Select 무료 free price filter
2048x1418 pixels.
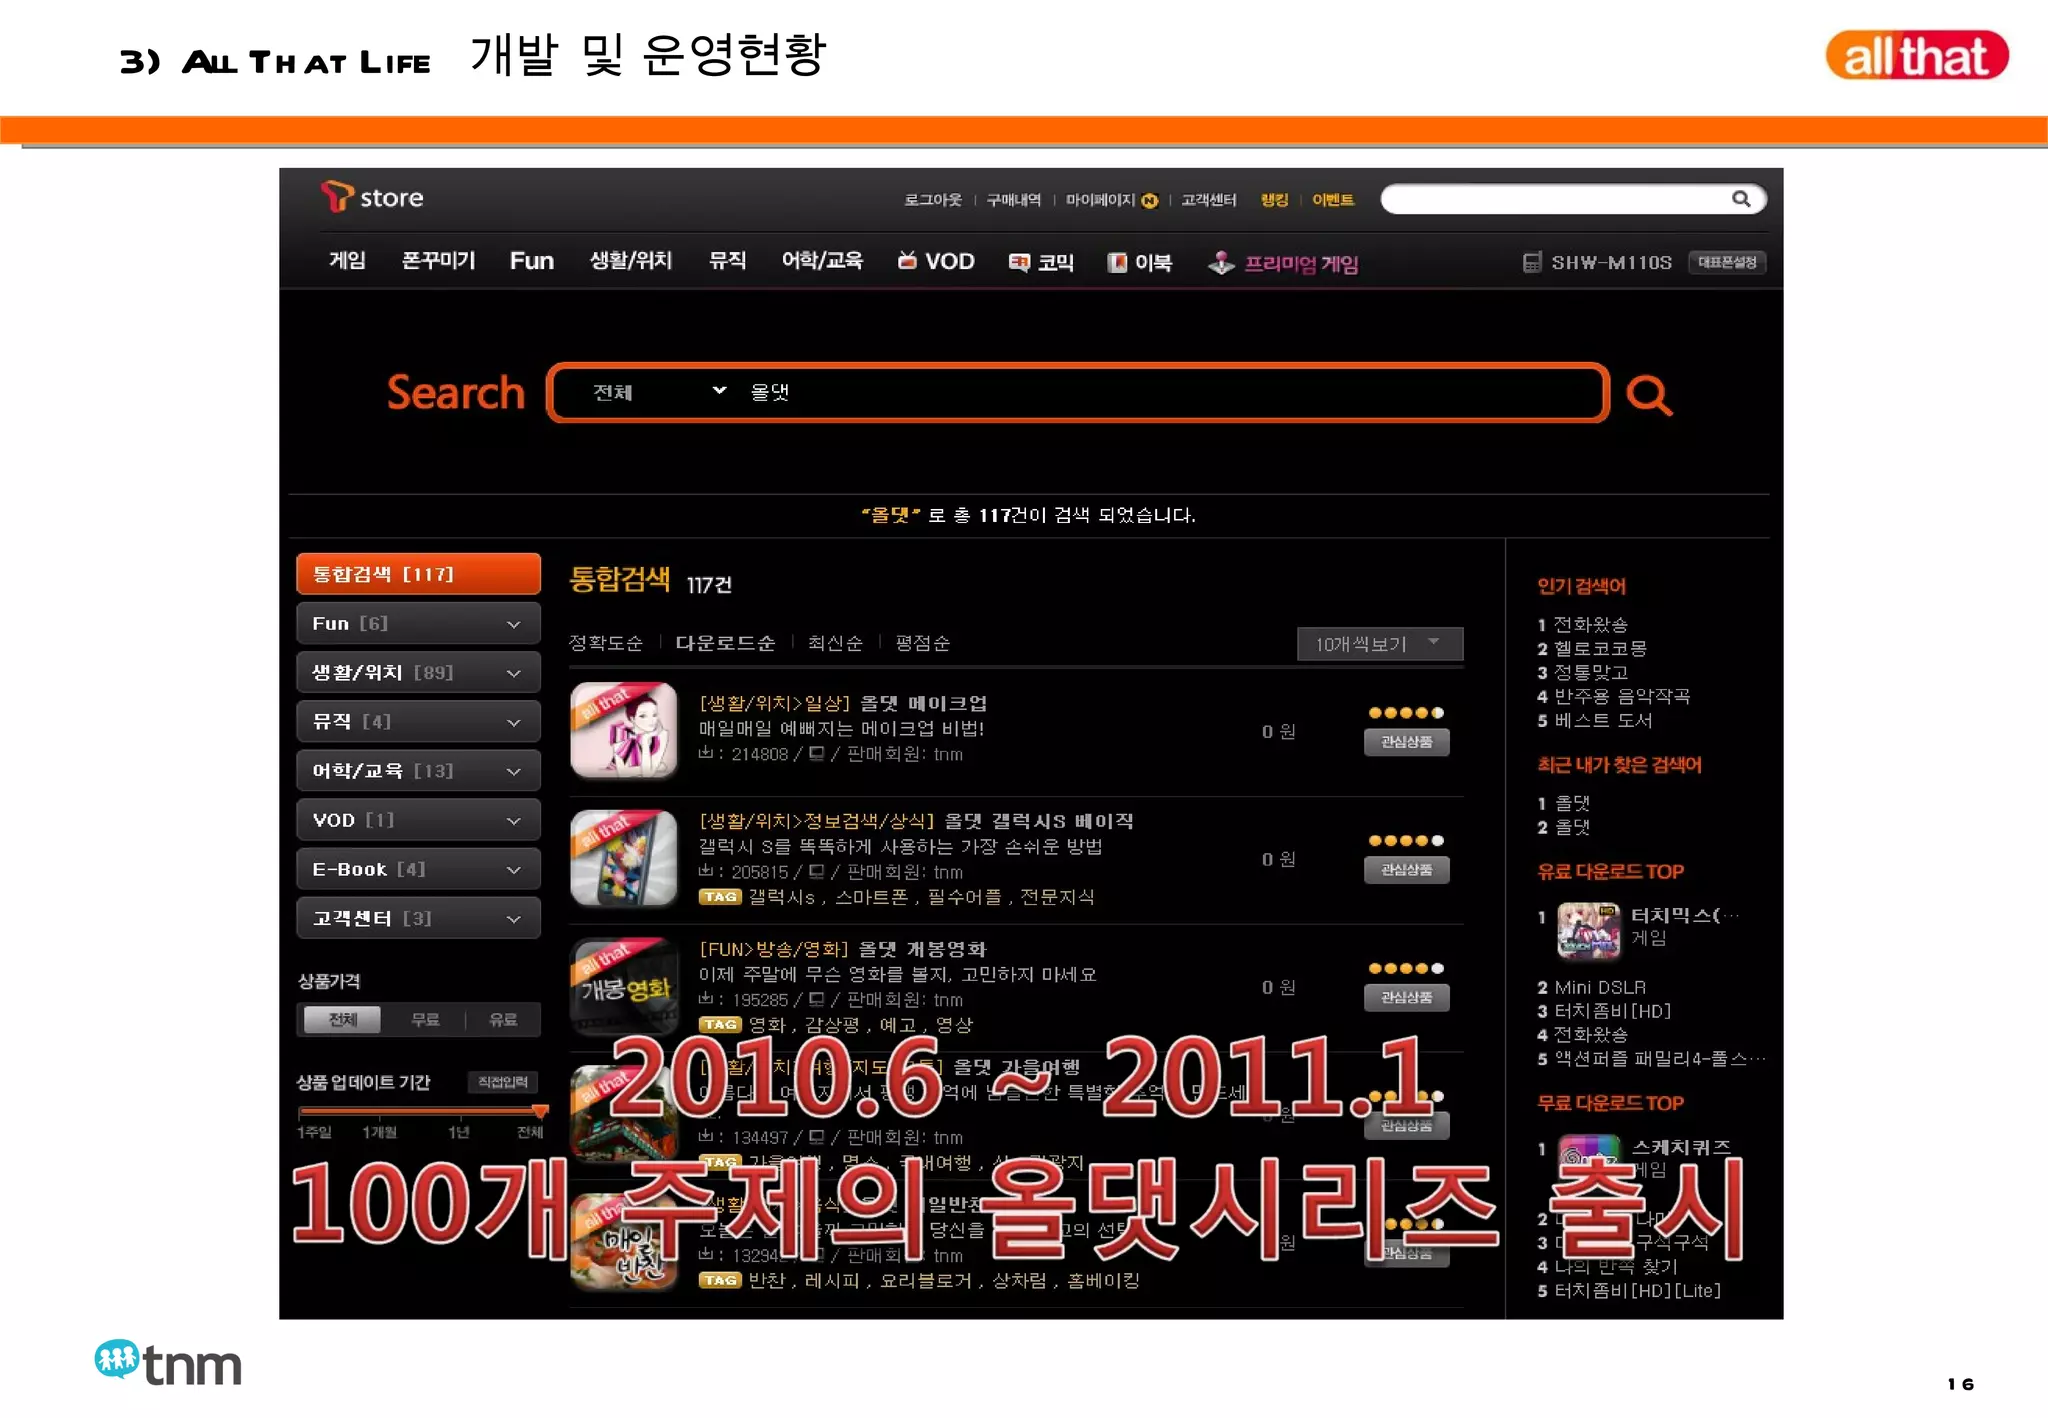pyautogui.click(x=425, y=1019)
